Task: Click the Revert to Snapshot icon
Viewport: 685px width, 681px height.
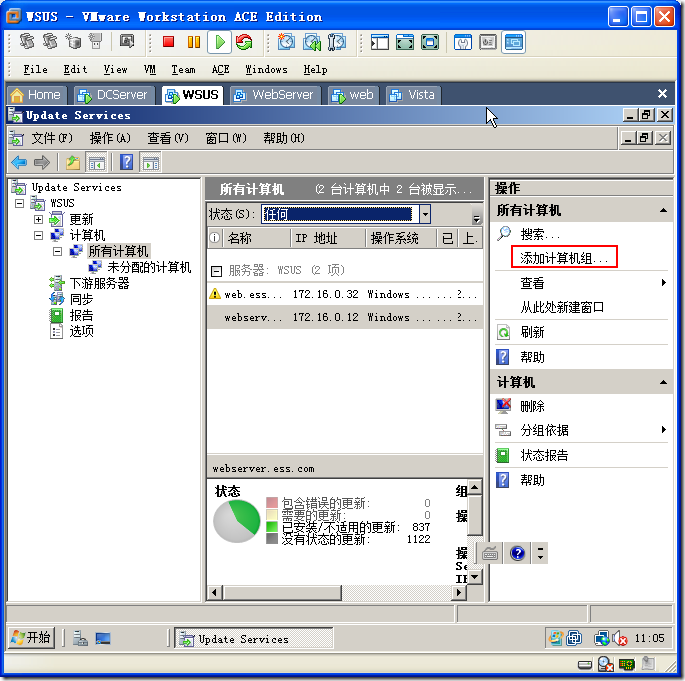Action: pyautogui.click(x=312, y=42)
